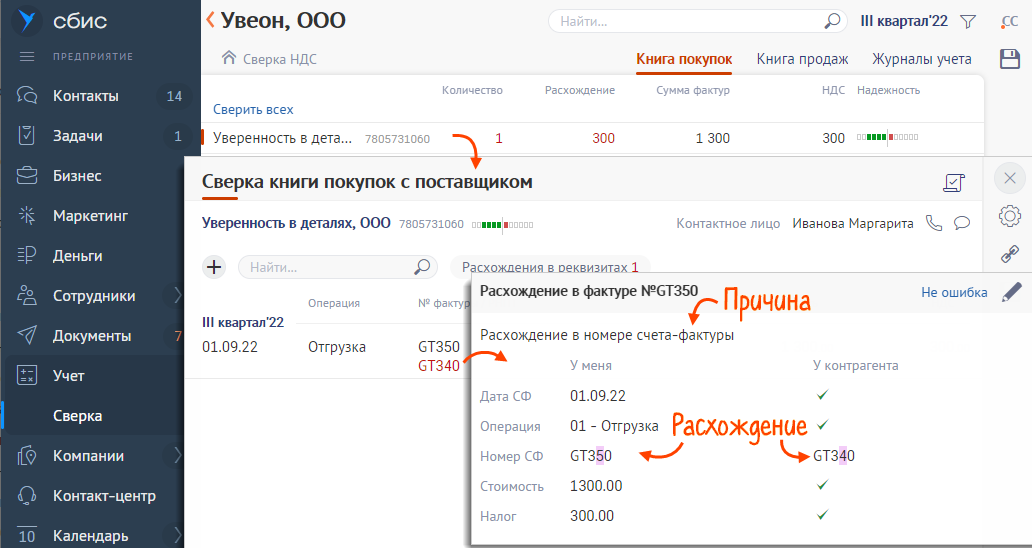Open the III квартал'22 period selector
Image resolution: width=1032 pixels, height=548 pixels.
904,21
